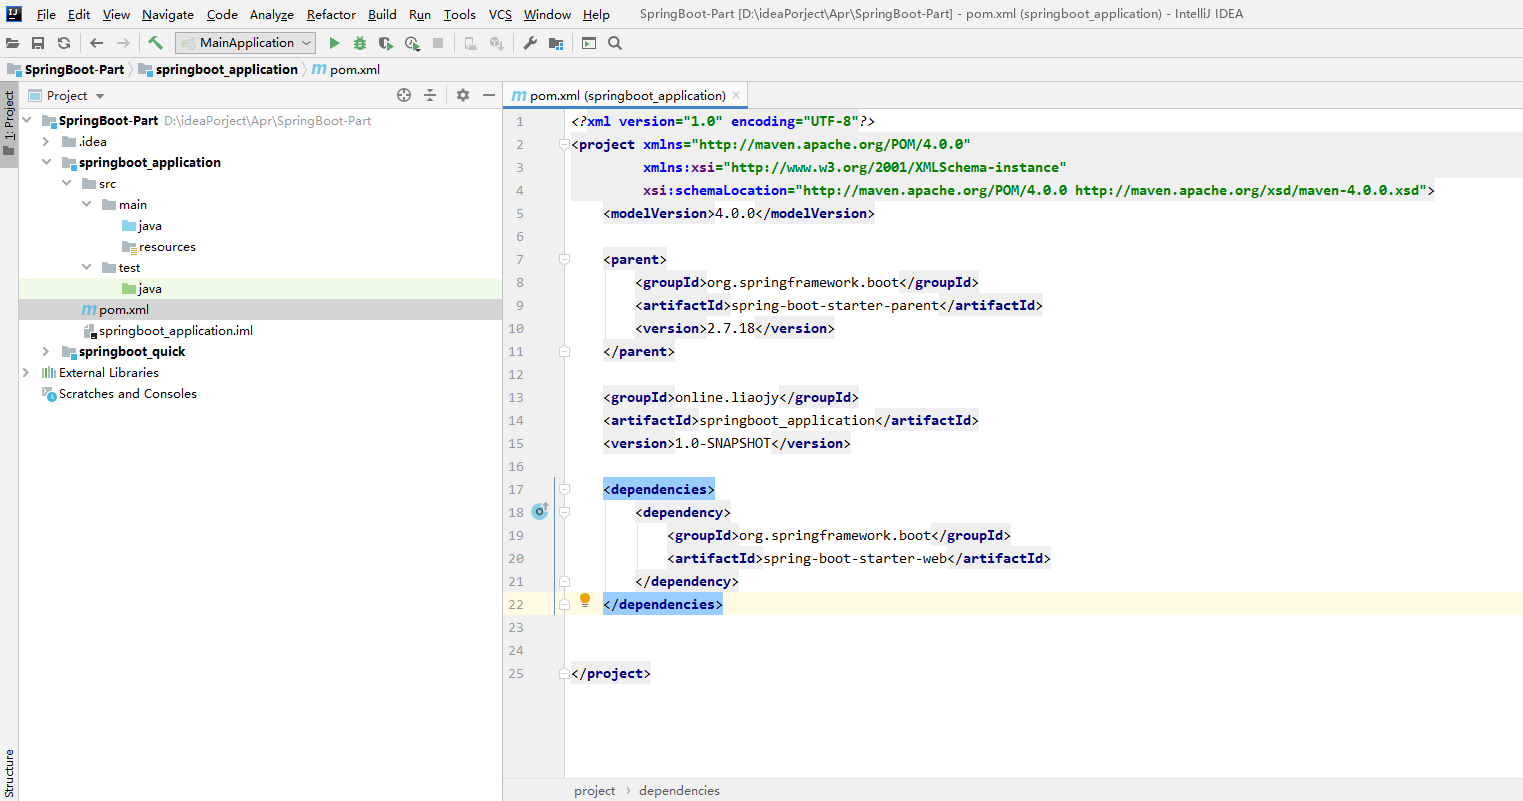1523x801 pixels.
Task: Click the Profiler run icon
Action: pos(412,43)
